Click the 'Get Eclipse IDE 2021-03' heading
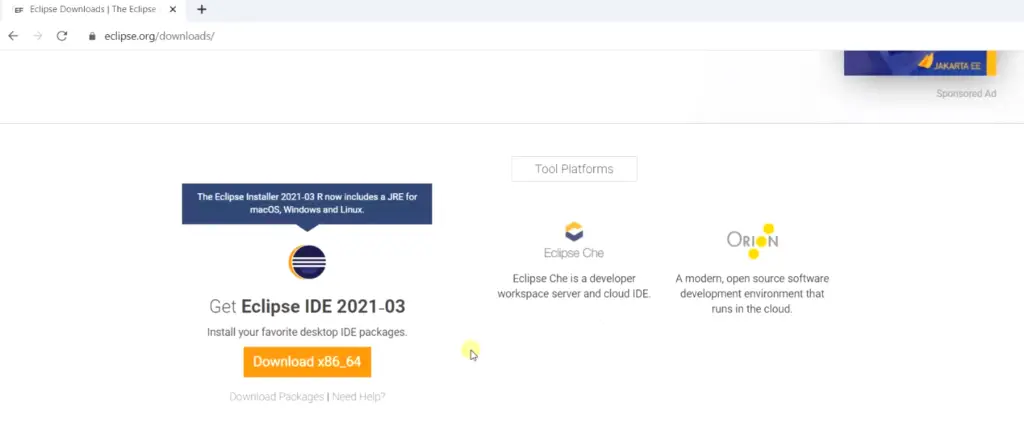The width and height of the screenshot is (1024, 426). click(307, 306)
